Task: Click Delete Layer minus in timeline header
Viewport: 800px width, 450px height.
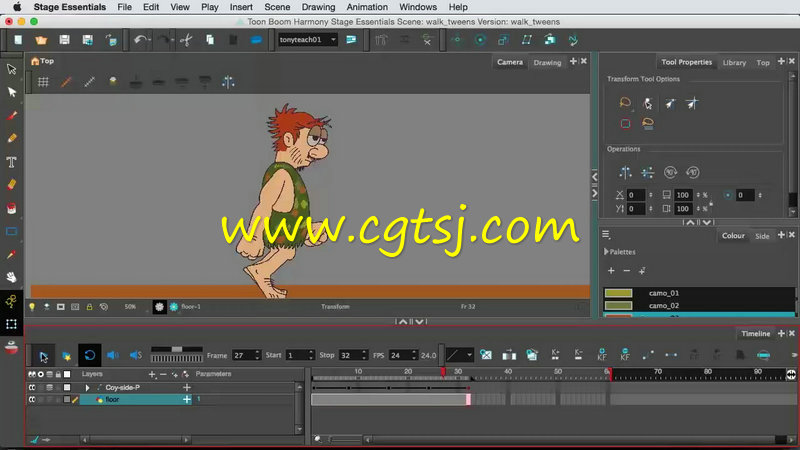Action: [163, 374]
